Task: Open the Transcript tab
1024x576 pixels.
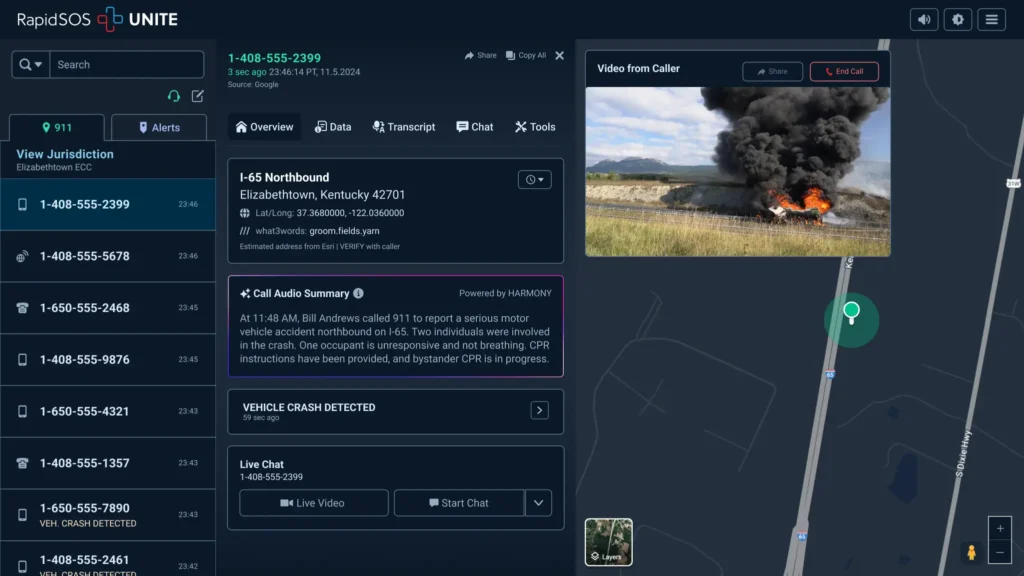Action: point(404,127)
